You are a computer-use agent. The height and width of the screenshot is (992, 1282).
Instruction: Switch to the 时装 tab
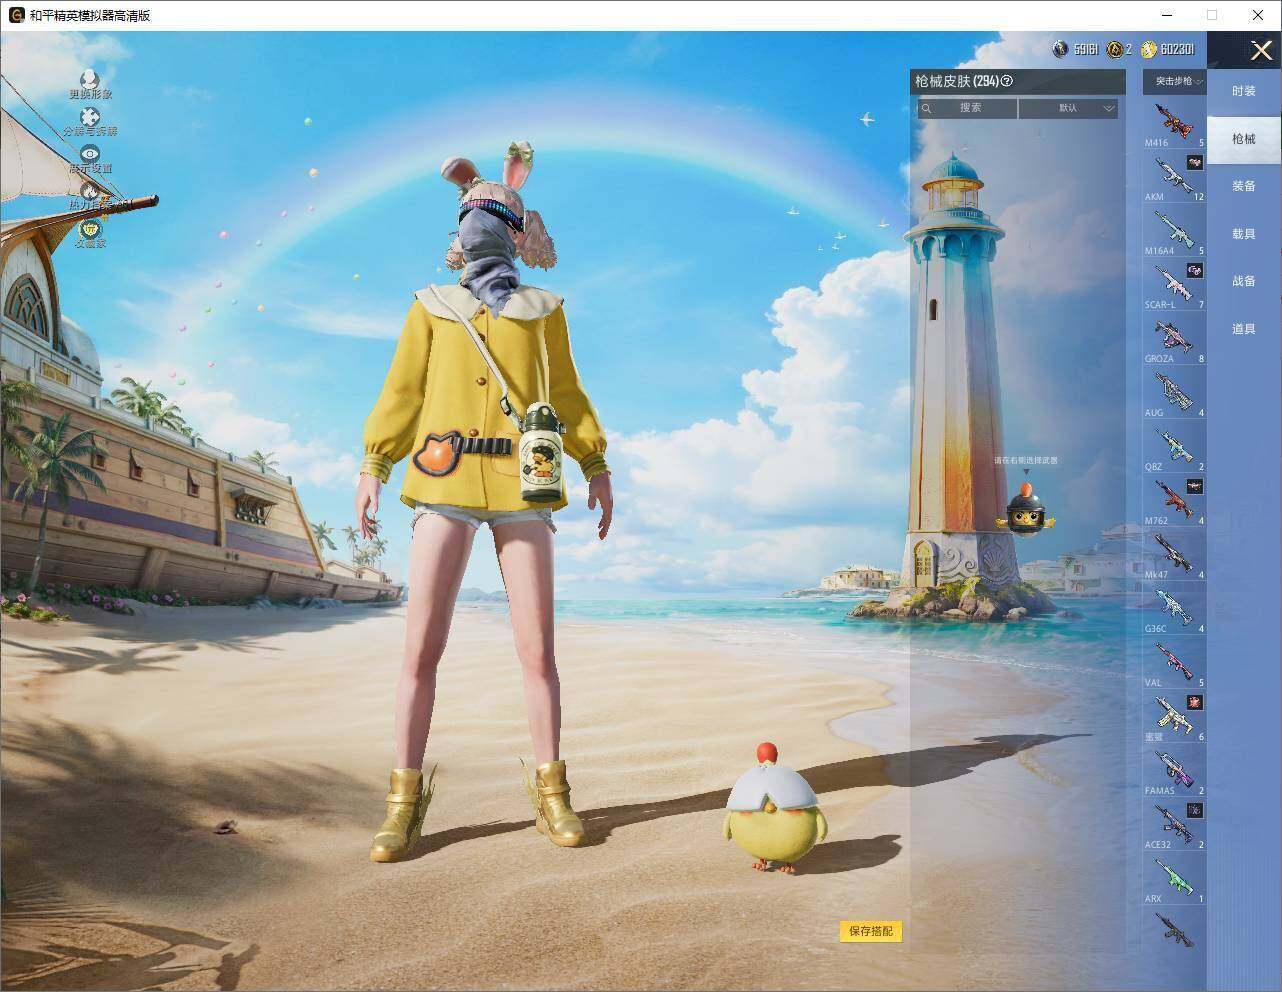[x=1244, y=91]
